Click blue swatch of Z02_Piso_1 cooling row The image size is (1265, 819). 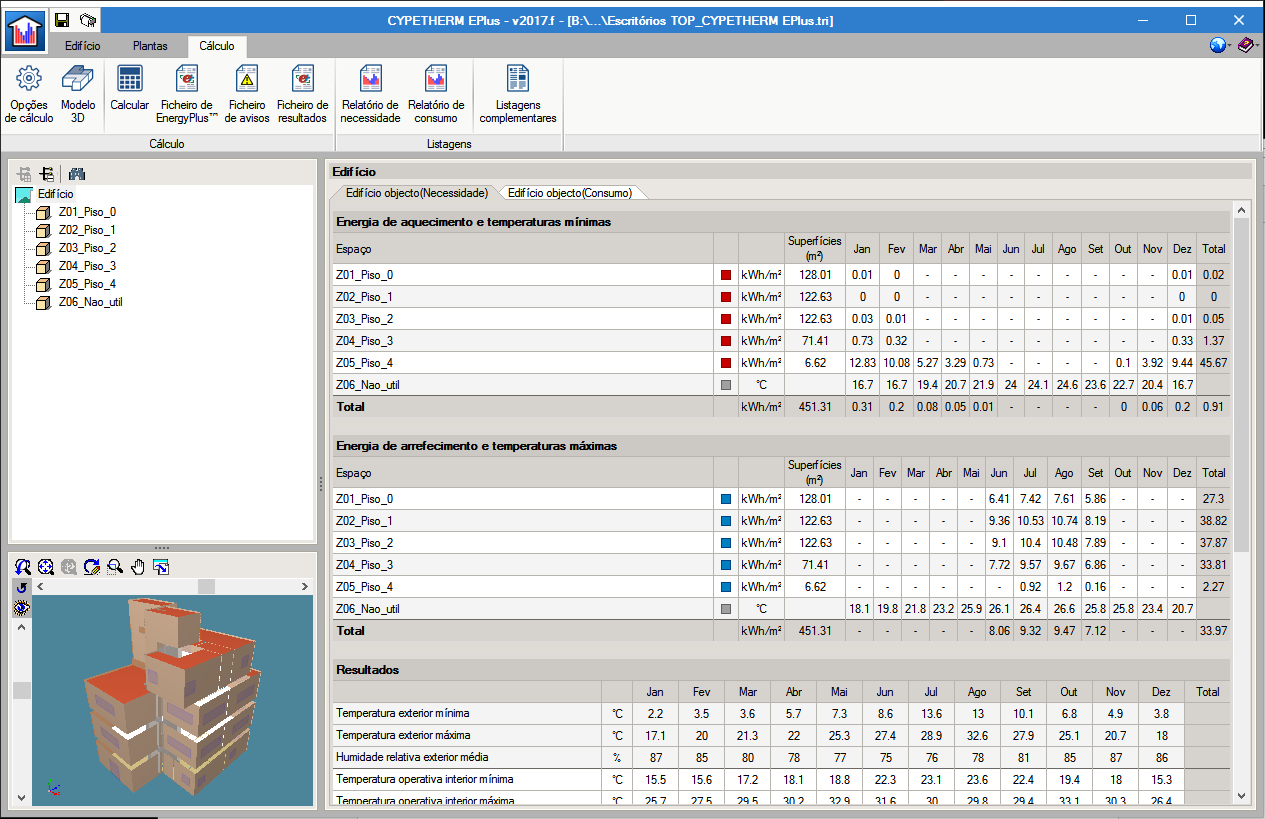pos(726,521)
